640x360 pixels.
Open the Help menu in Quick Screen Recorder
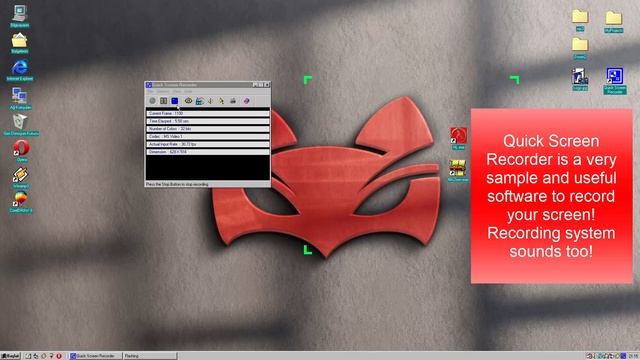(188, 91)
